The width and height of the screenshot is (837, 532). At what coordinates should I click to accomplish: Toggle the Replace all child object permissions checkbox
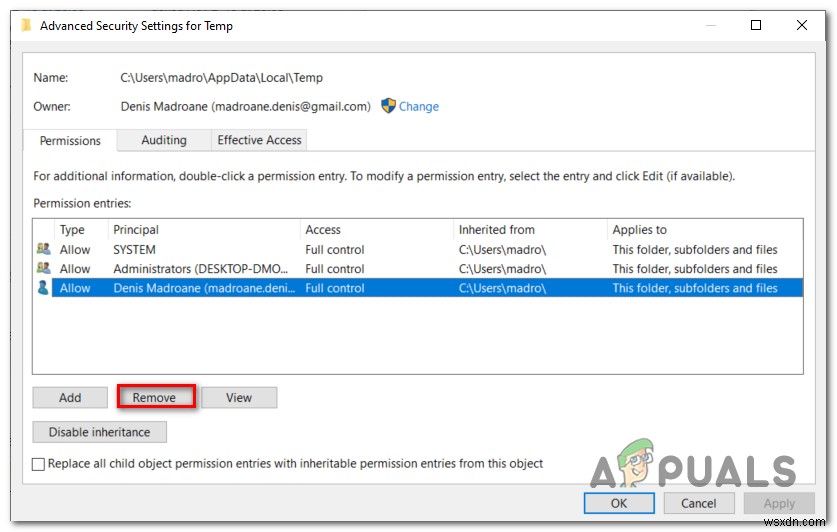38,464
